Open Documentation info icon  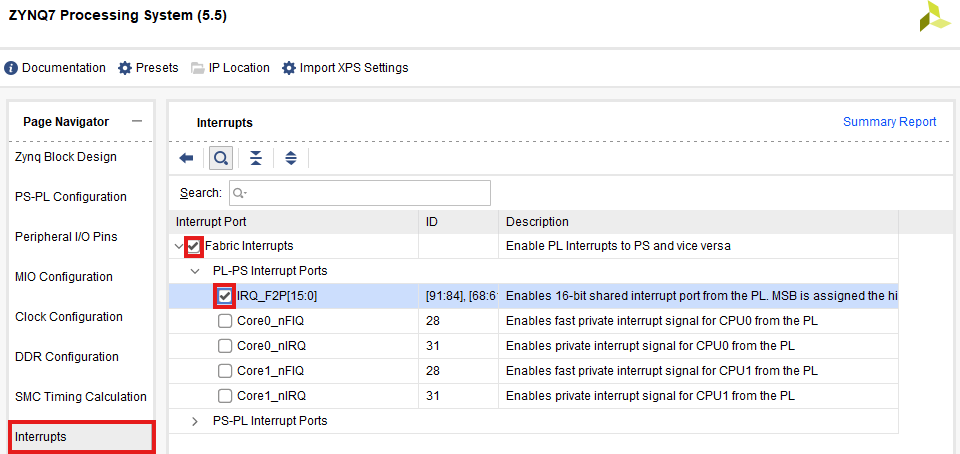pos(10,68)
